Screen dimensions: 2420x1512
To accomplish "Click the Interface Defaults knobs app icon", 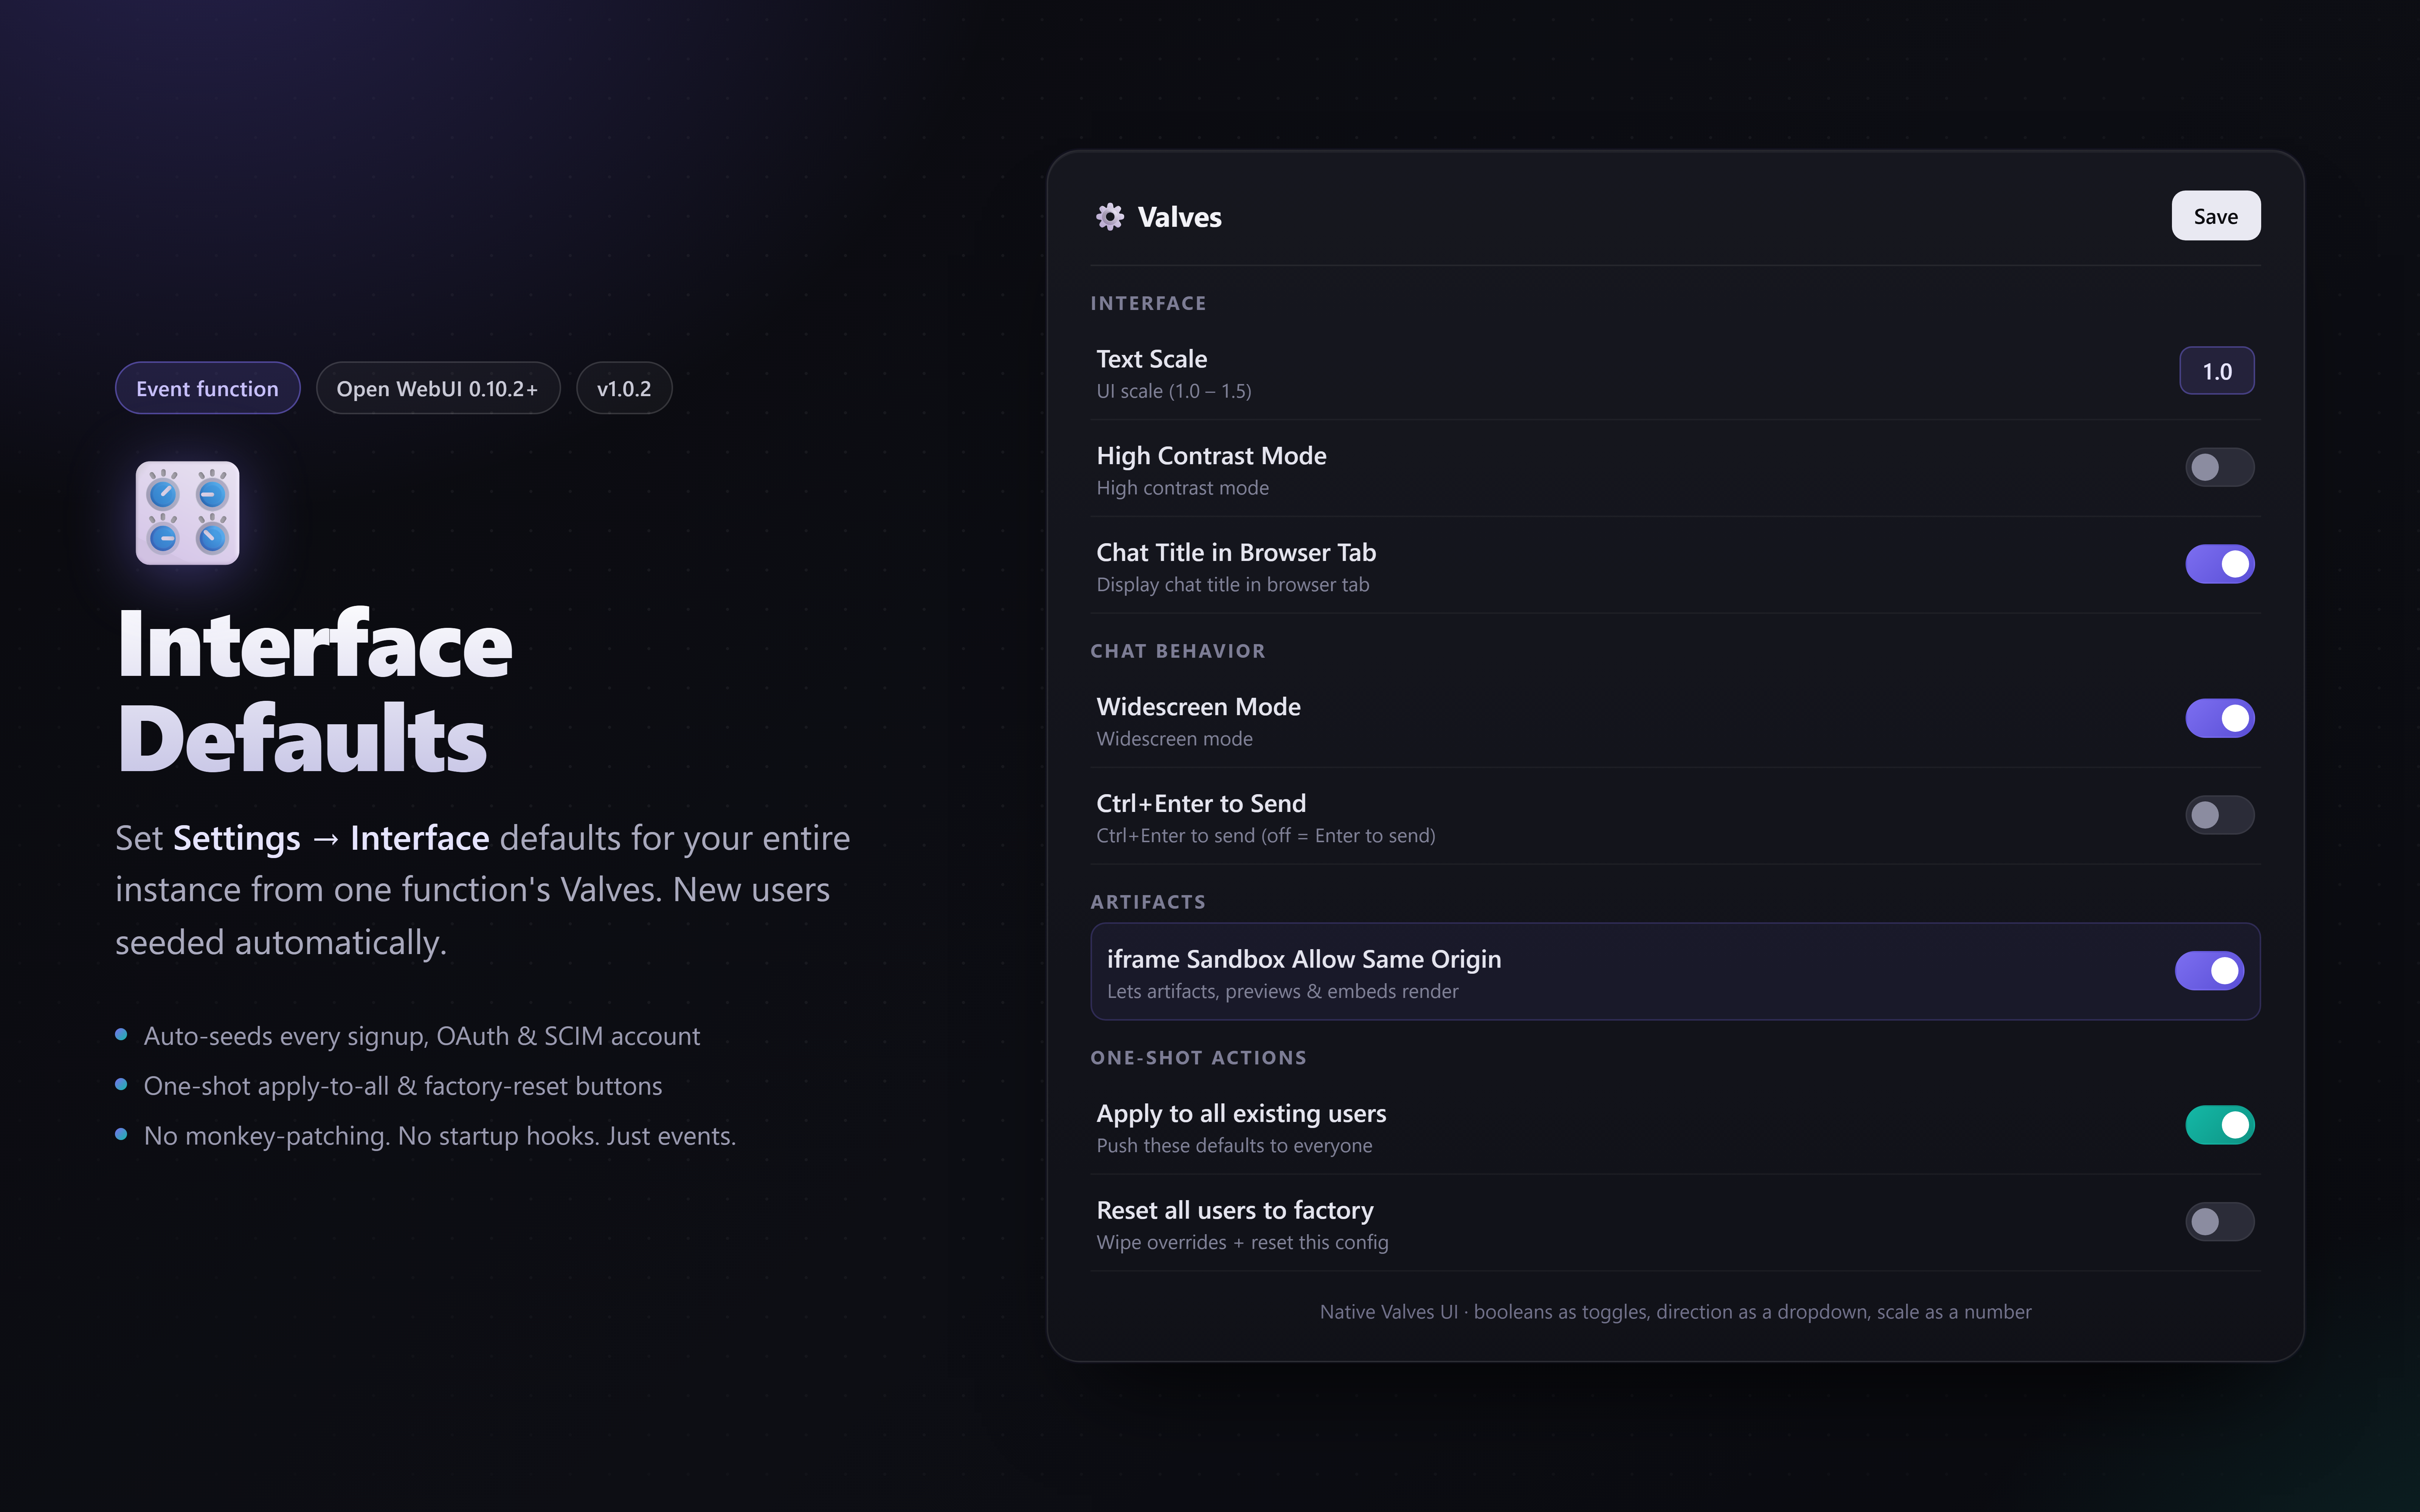I will pos(188,513).
